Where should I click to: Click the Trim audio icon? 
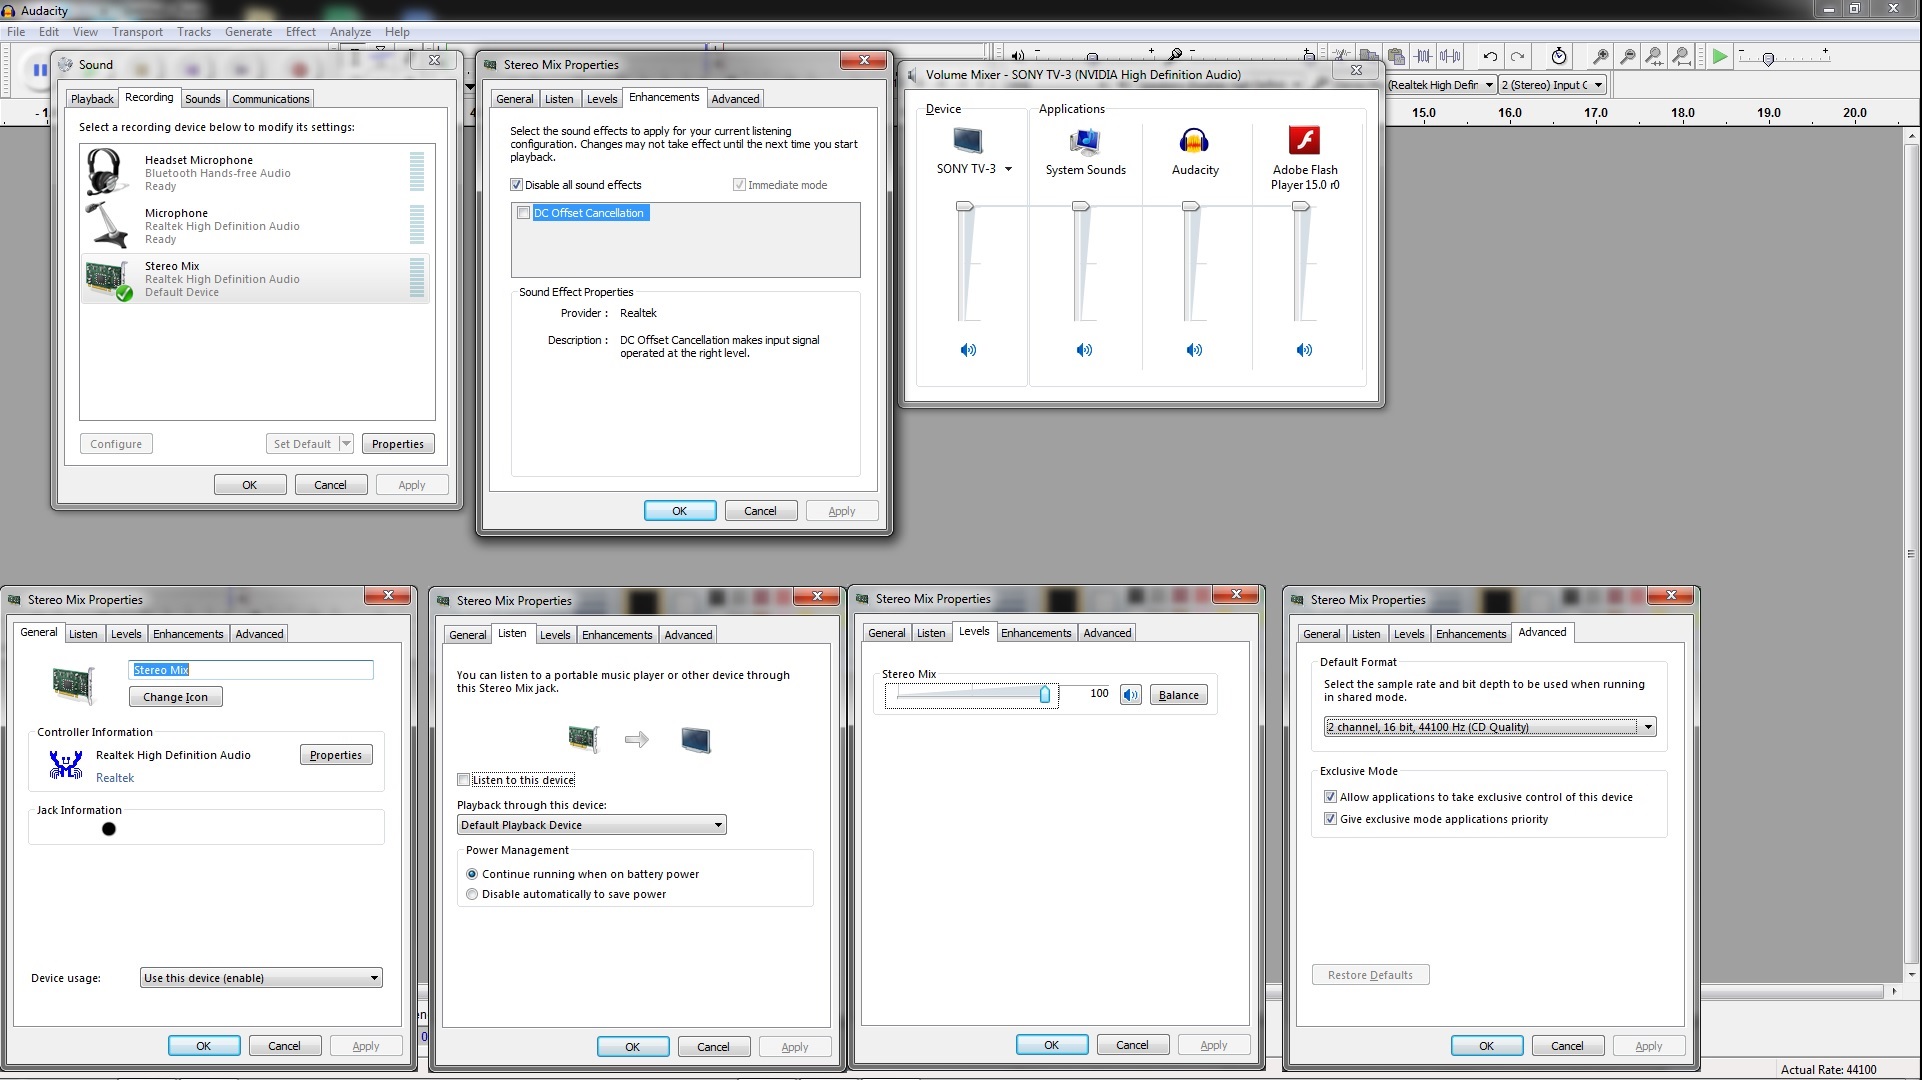(x=1423, y=56)
